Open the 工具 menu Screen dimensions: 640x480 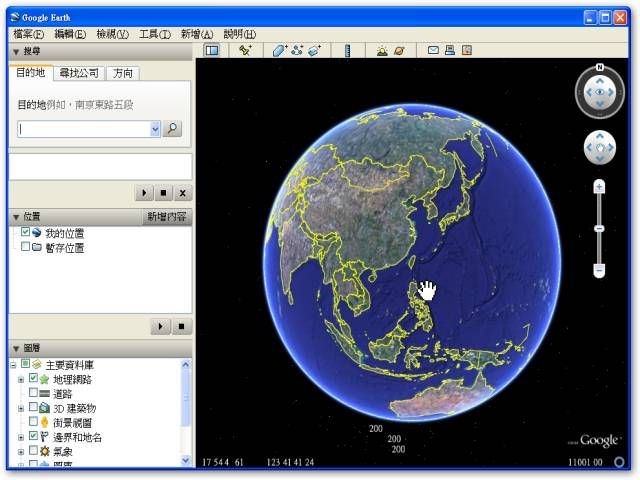(154, 34)
